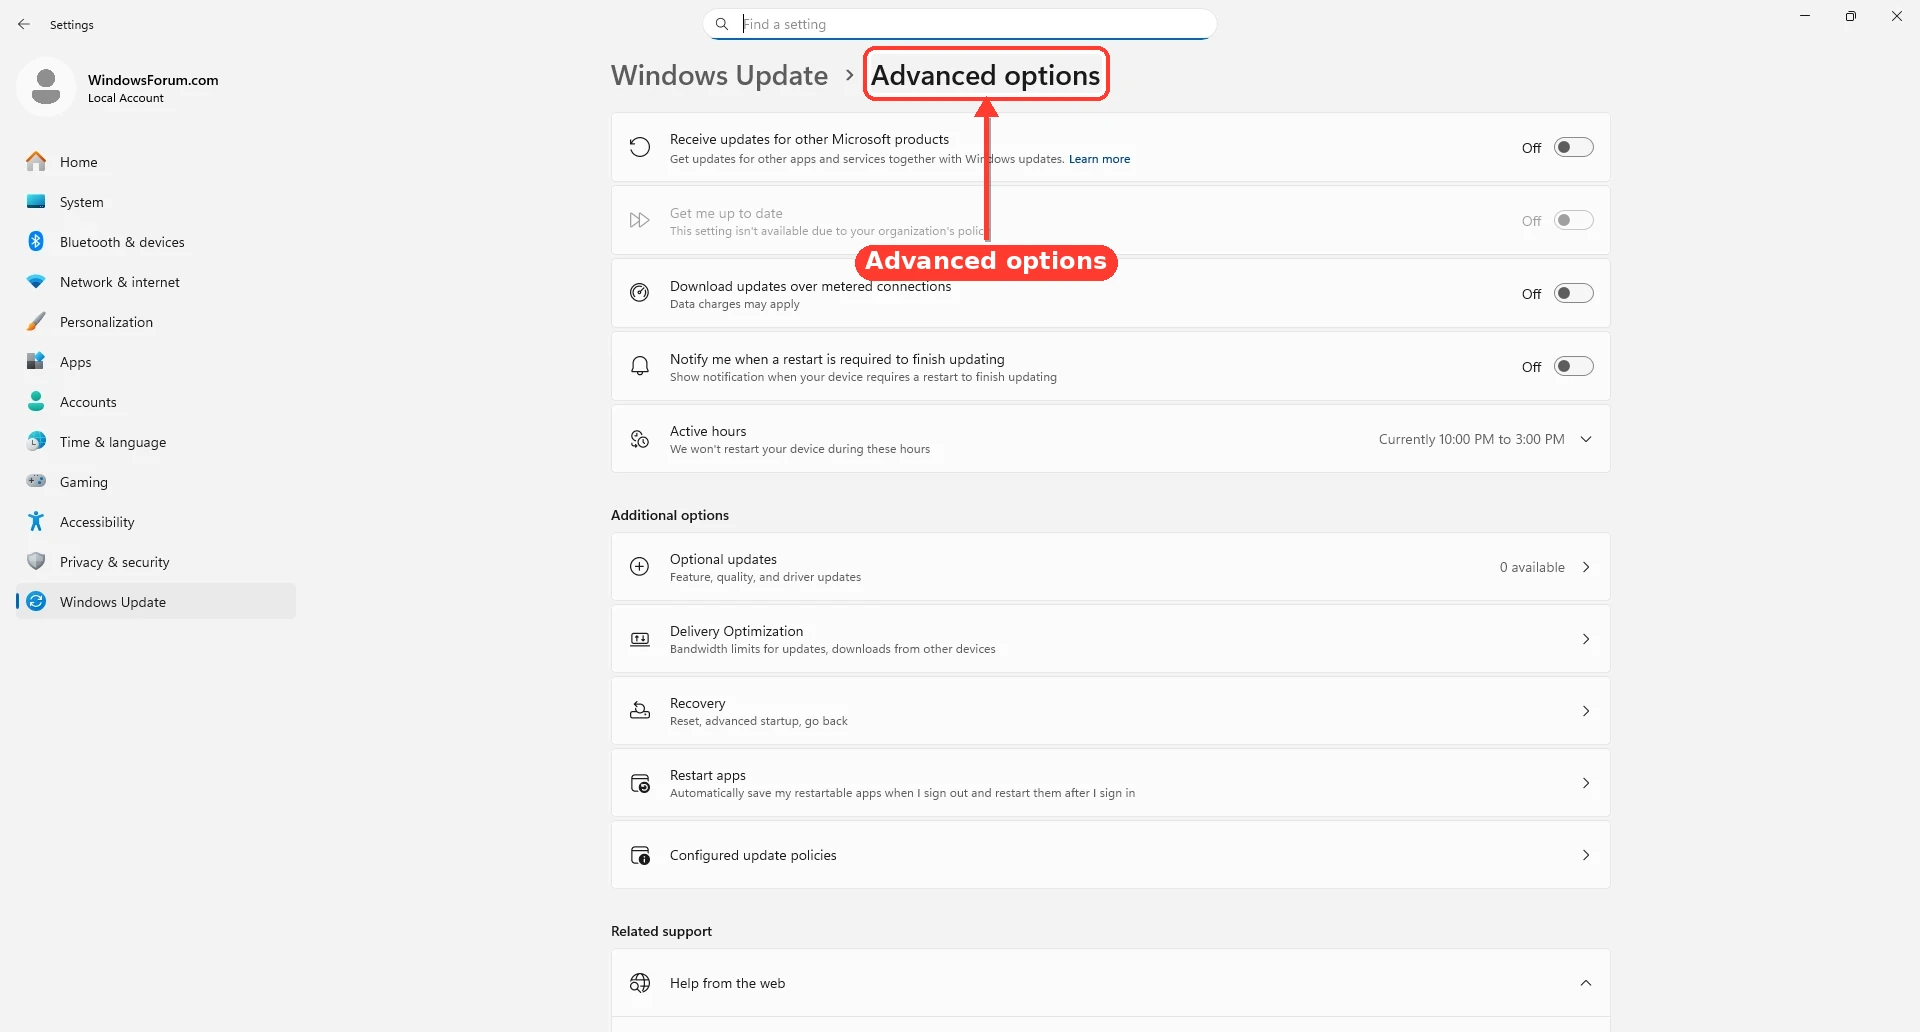Viewport: 1920px width, 1032px height.
Task: Expand the Active hours dropdown chevron
Action: tap(1586, 439)
